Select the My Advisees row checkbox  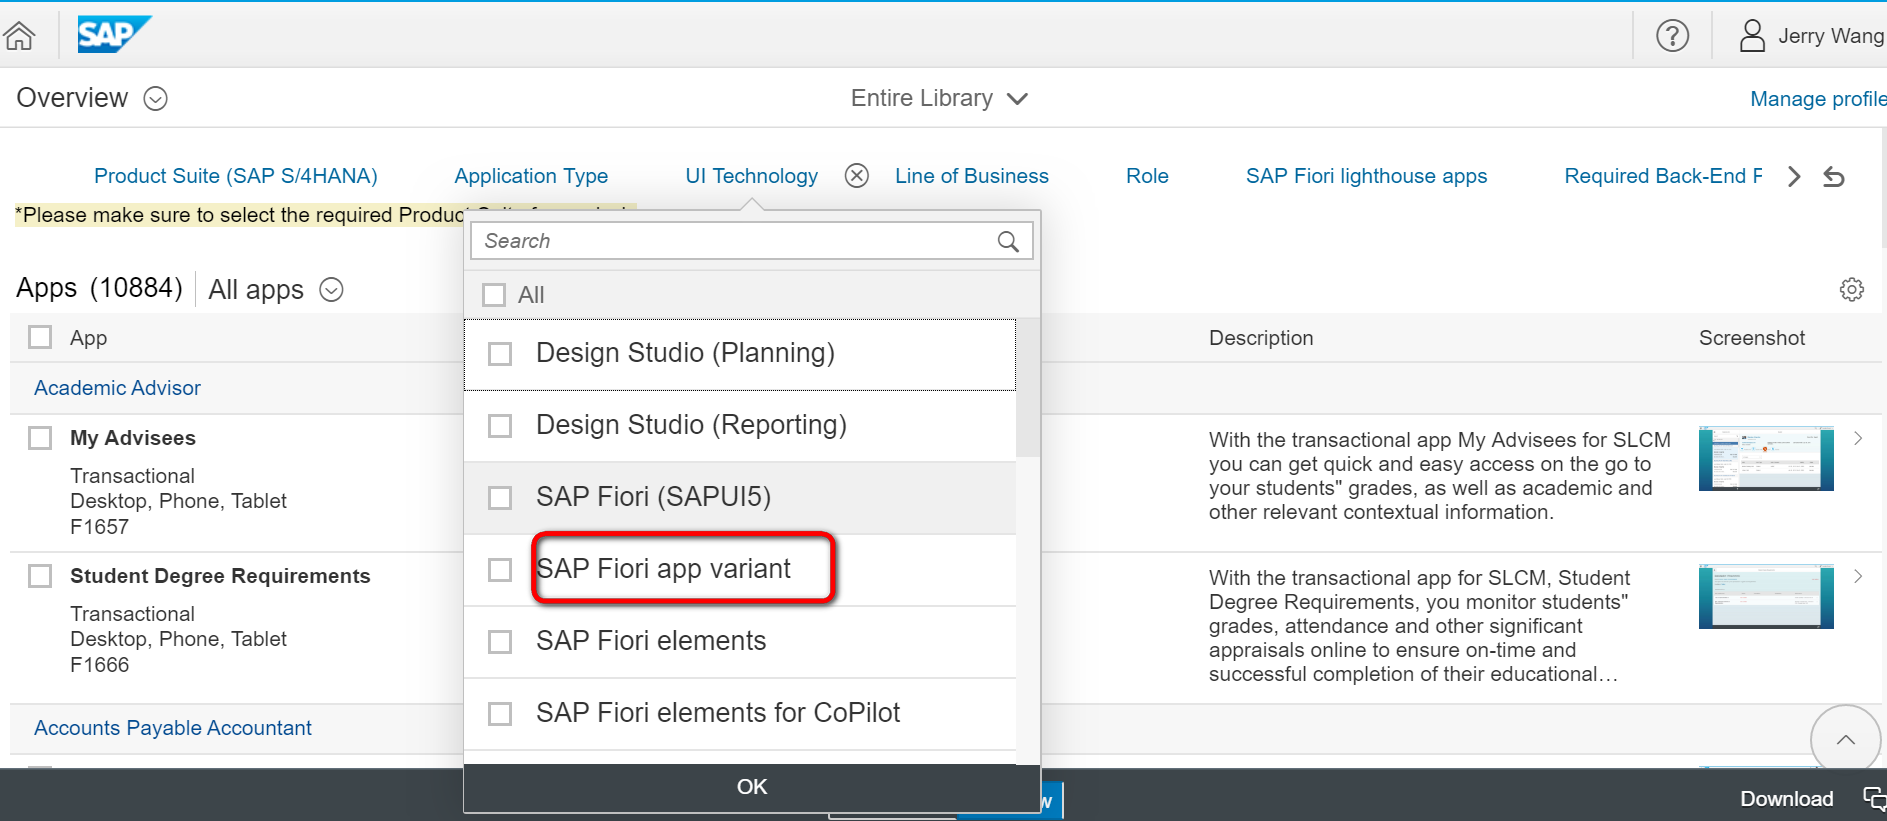40,438
